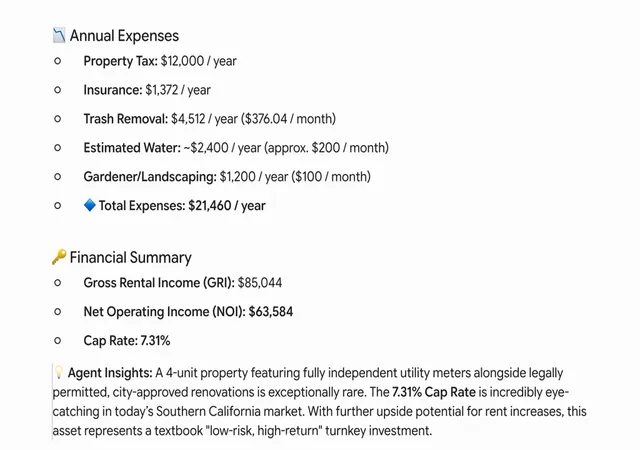Click the blue diamond before Total Expenses

point(89,205)
